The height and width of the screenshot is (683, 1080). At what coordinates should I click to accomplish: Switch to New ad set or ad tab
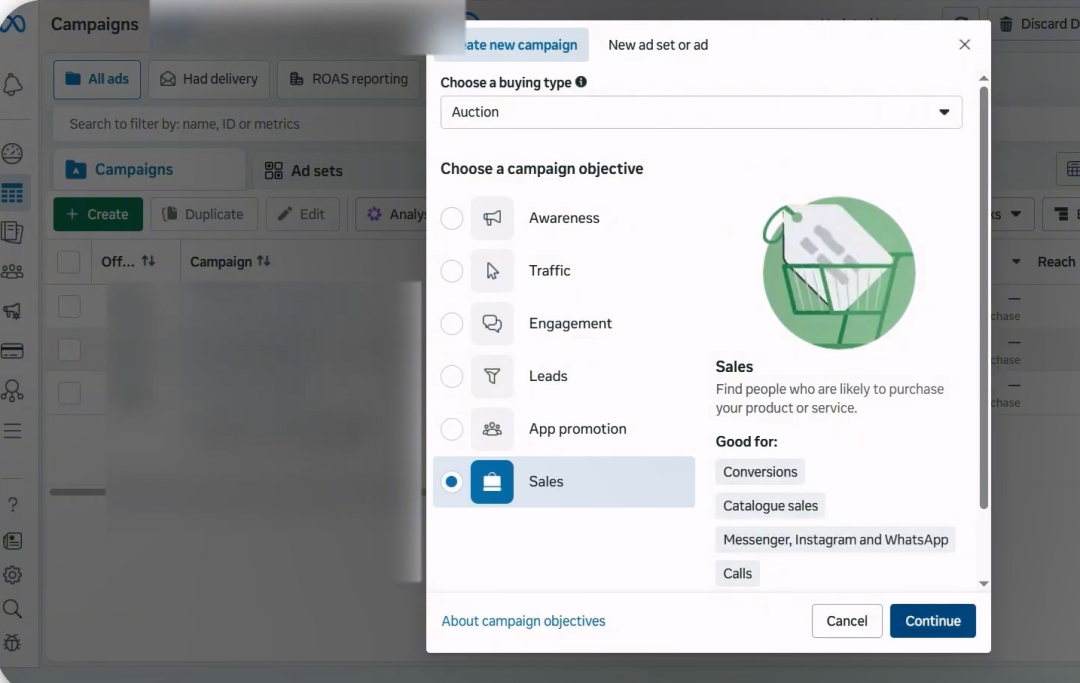(x=658, y=45)
